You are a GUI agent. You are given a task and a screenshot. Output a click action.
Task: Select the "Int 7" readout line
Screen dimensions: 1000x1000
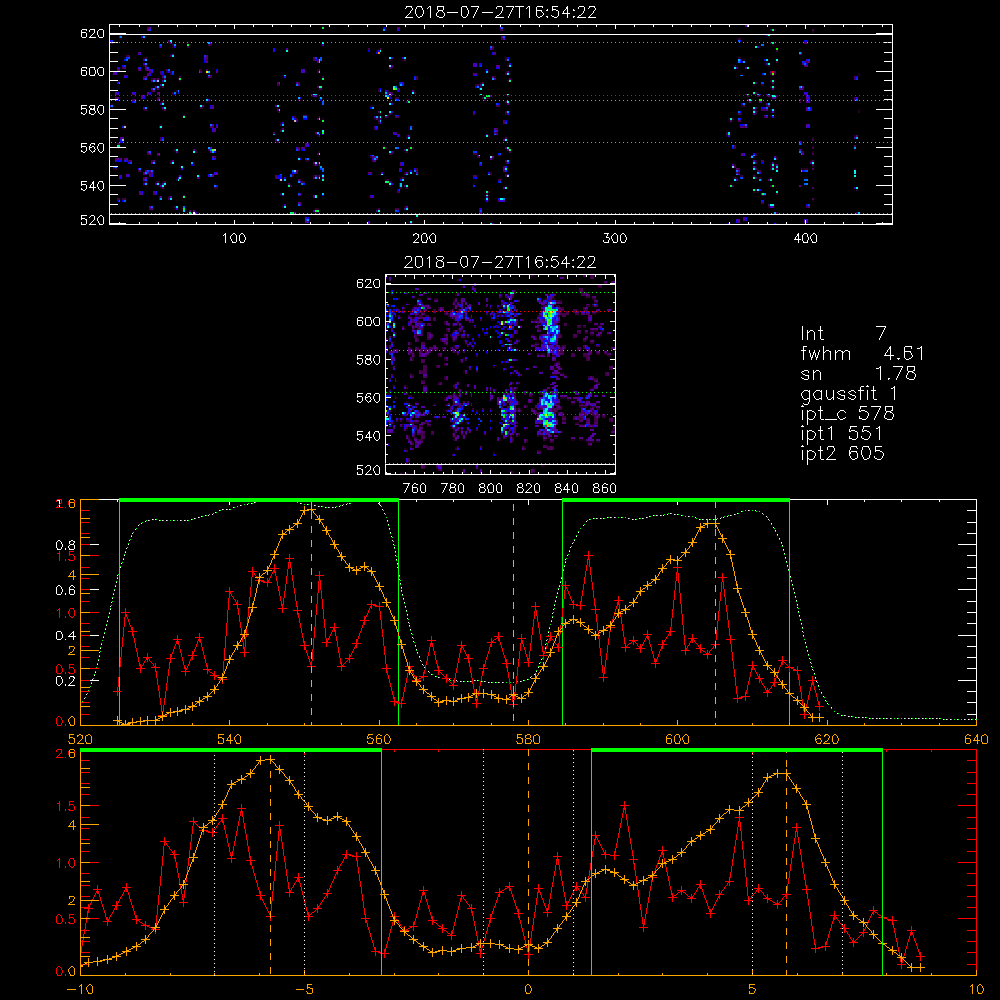pyautogui.click(x=843, y=334)
